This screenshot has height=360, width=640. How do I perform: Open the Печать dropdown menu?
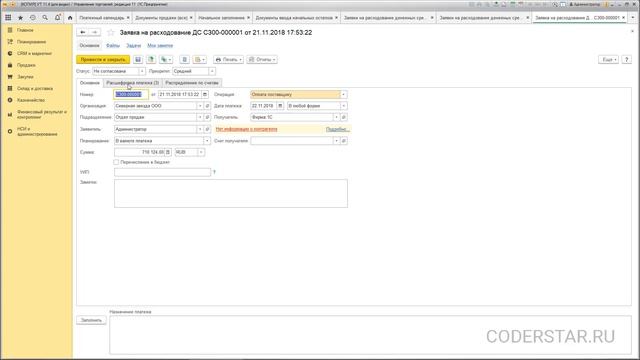[228, 60]
